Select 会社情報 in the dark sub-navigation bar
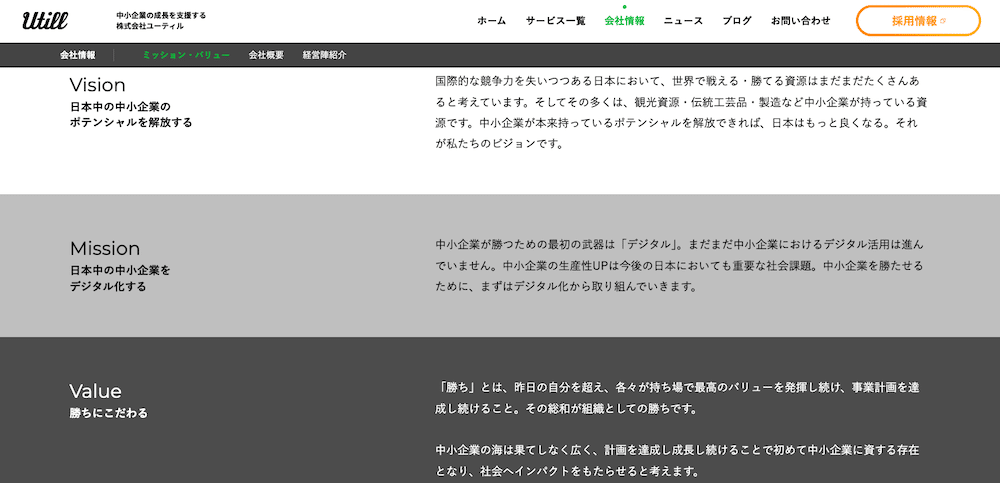The height and width of the screenshot is (483, 1000). 78,55
